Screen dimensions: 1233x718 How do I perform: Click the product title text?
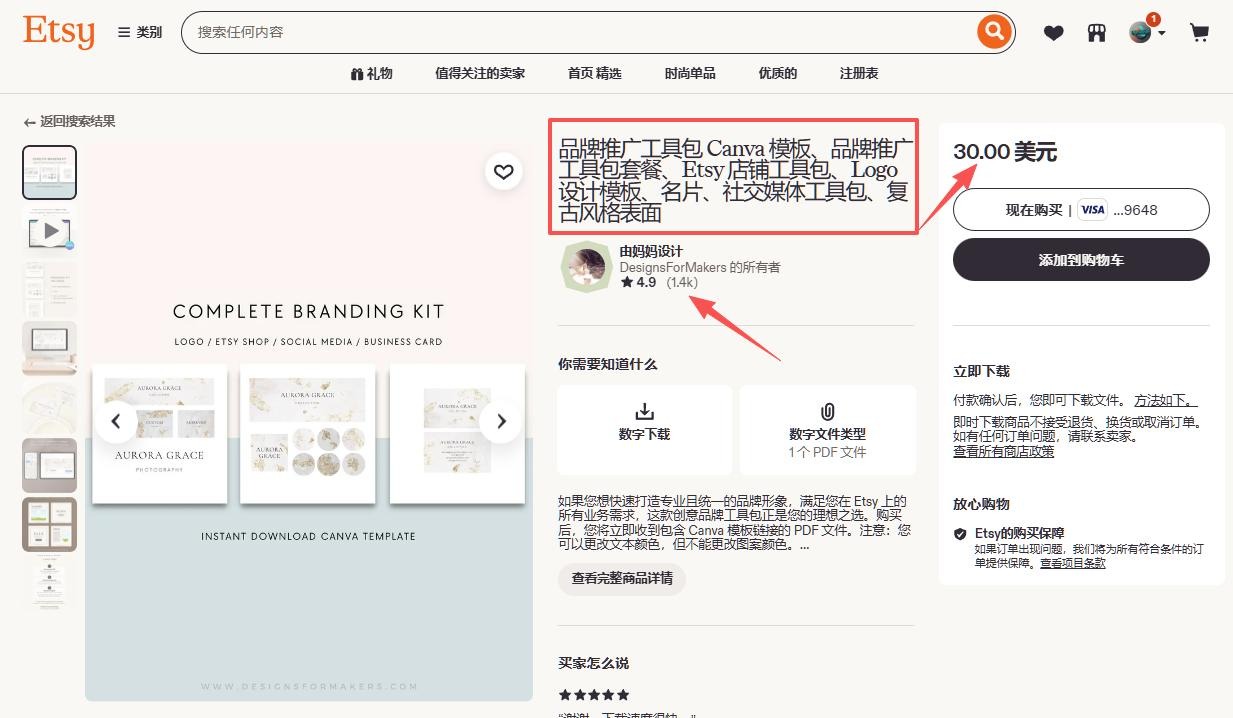734,181
